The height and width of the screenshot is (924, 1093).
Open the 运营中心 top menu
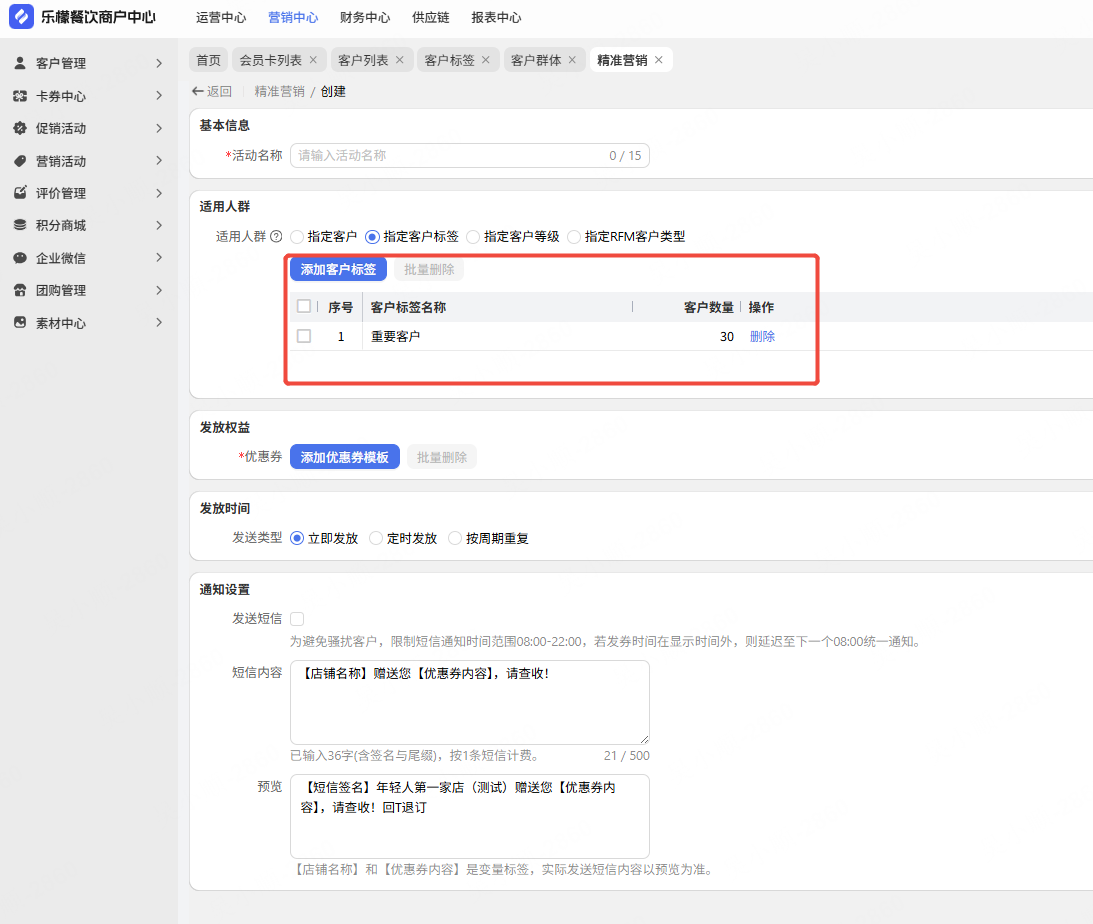point(221,17)
